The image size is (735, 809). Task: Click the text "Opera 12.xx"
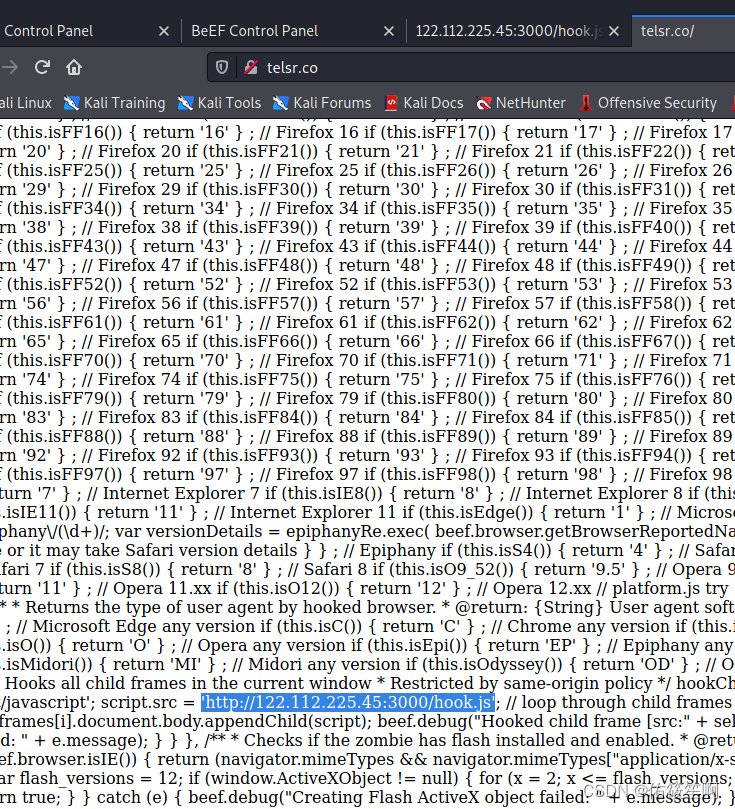click(x=542, y=588)
